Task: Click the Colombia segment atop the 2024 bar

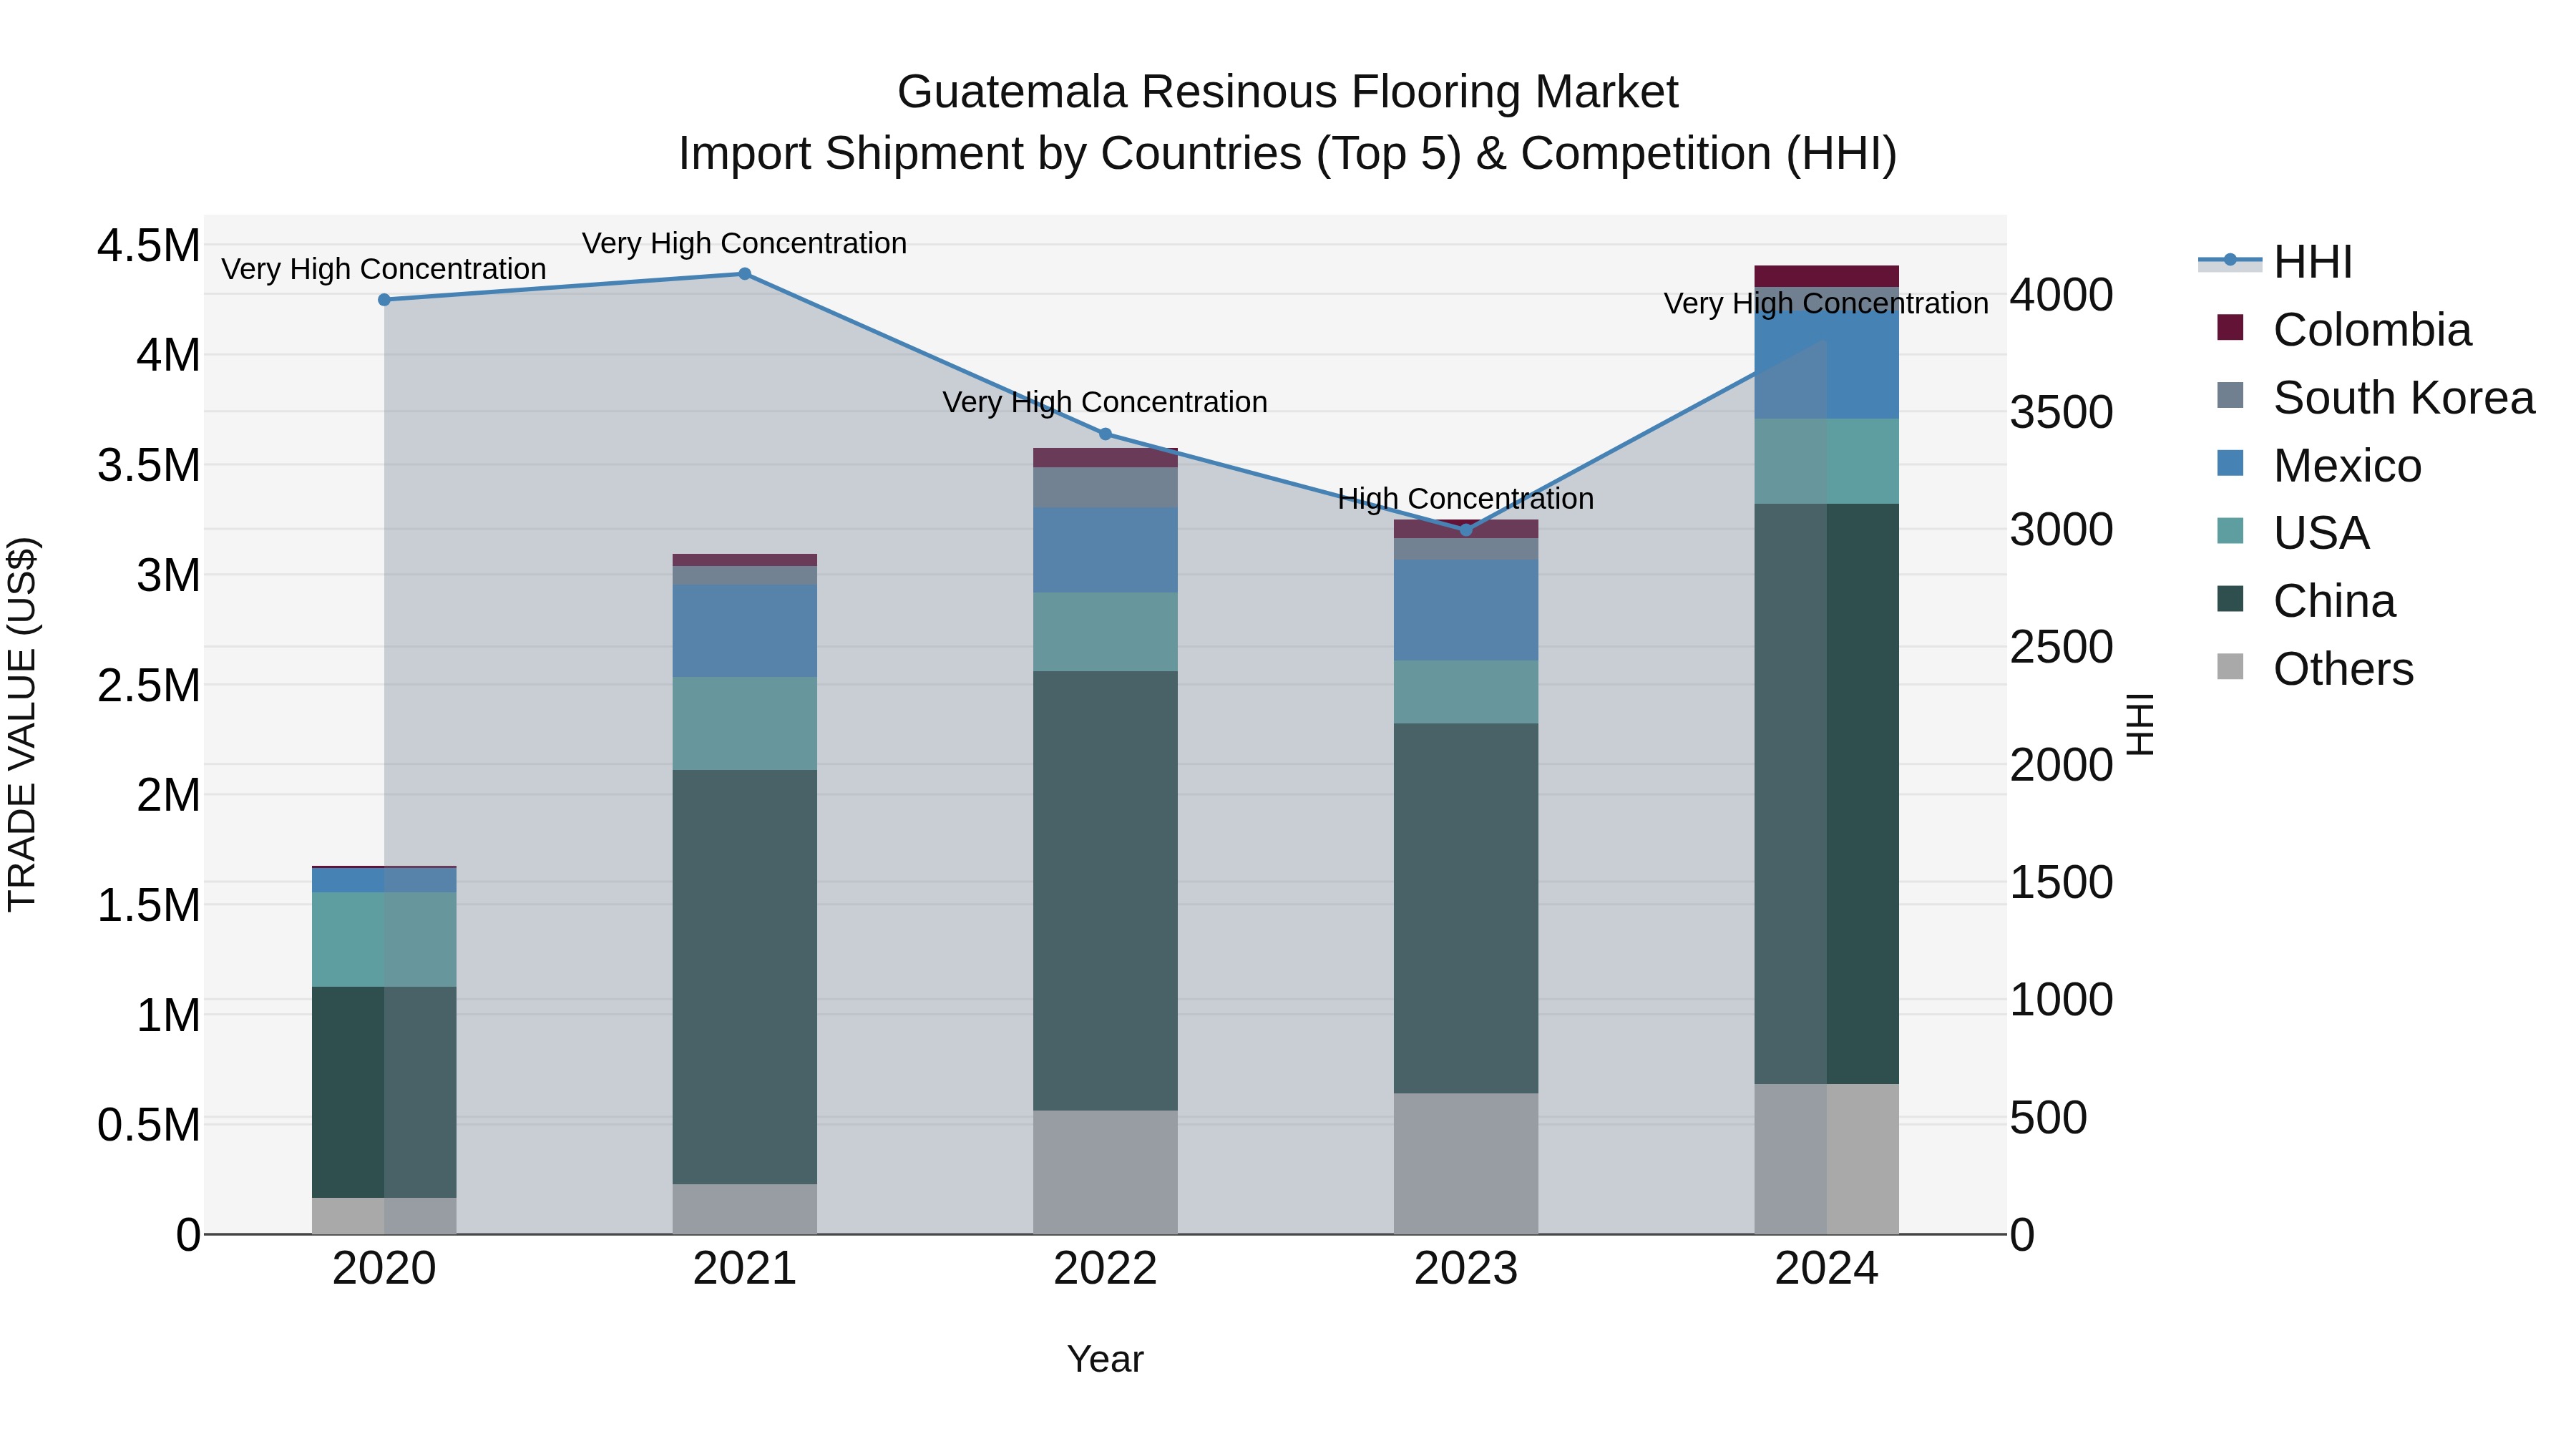Action: (x=1827, y=277)
